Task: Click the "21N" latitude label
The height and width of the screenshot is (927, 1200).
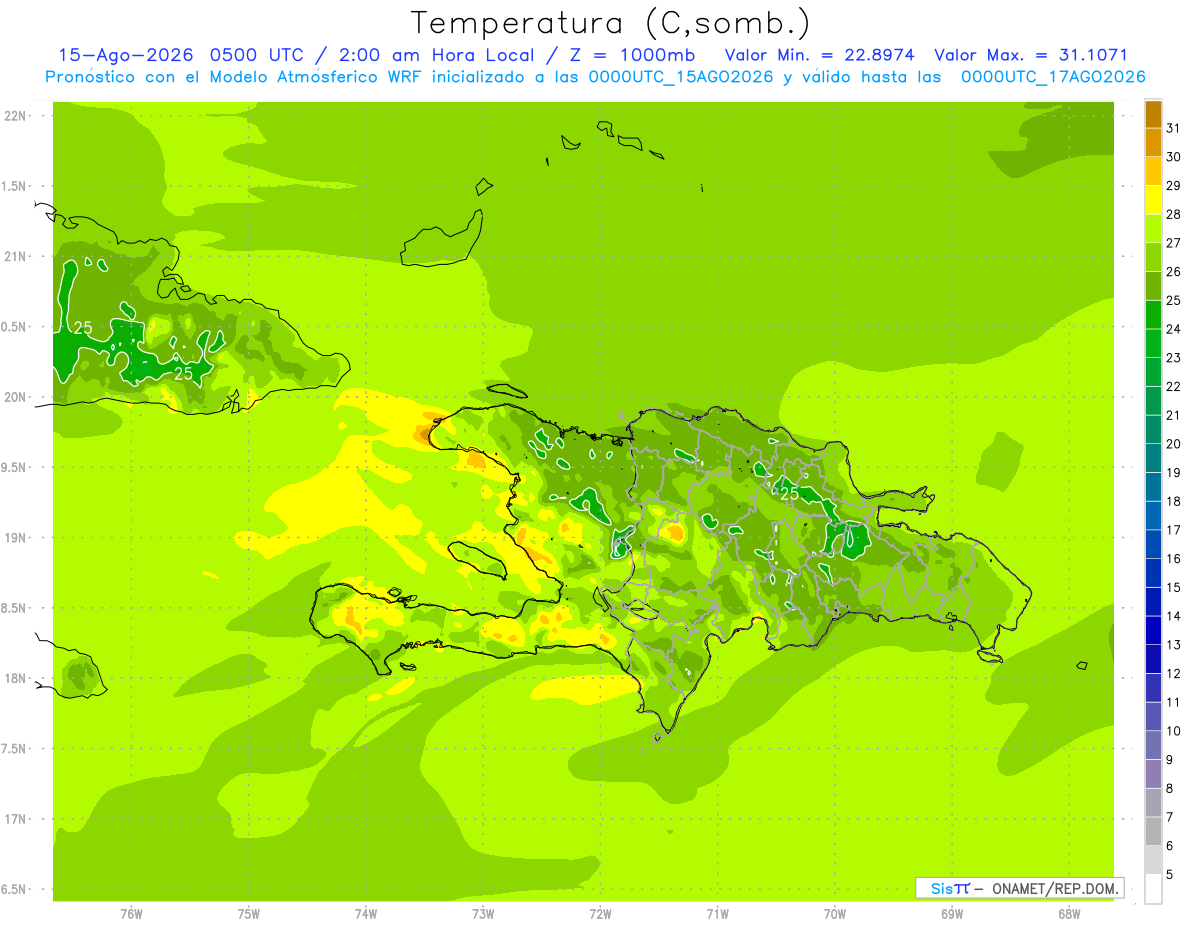Action: (x=16, y=256)
